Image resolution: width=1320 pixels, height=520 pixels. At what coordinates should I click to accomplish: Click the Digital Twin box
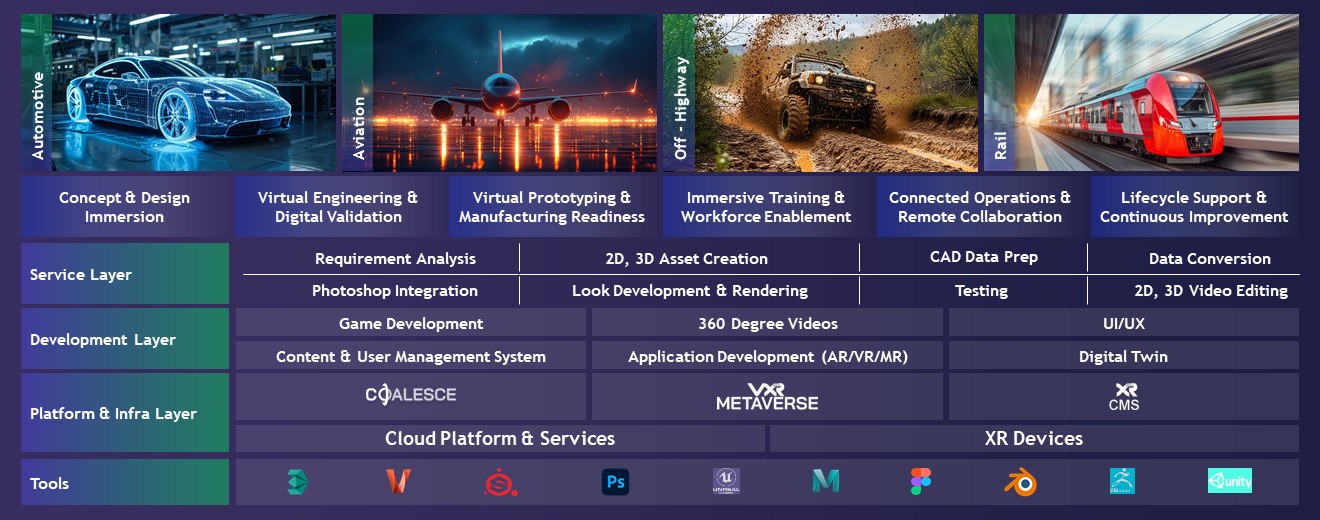click(1124, 356)
